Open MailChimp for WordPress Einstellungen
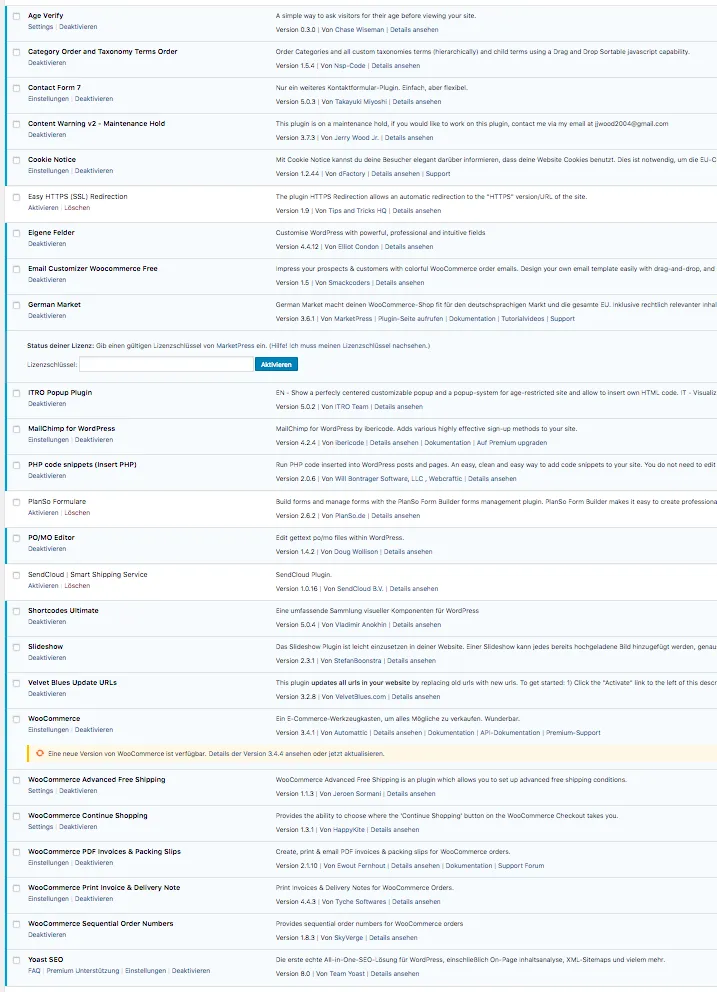Screen dimensions: 717x992 (x=48, y=440)
